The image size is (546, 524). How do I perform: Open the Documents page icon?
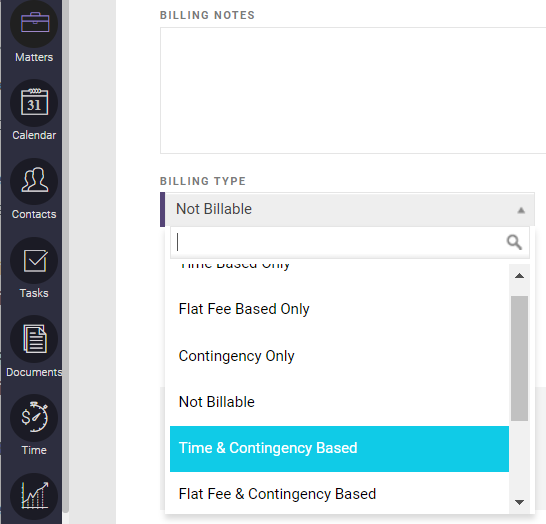pyautogui.click(x=34, y=339)
